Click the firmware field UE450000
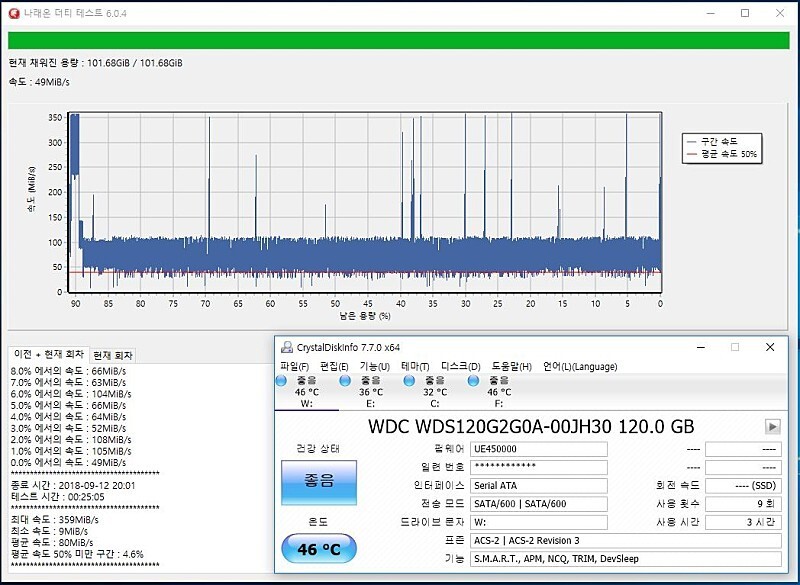 coord(539,449)
